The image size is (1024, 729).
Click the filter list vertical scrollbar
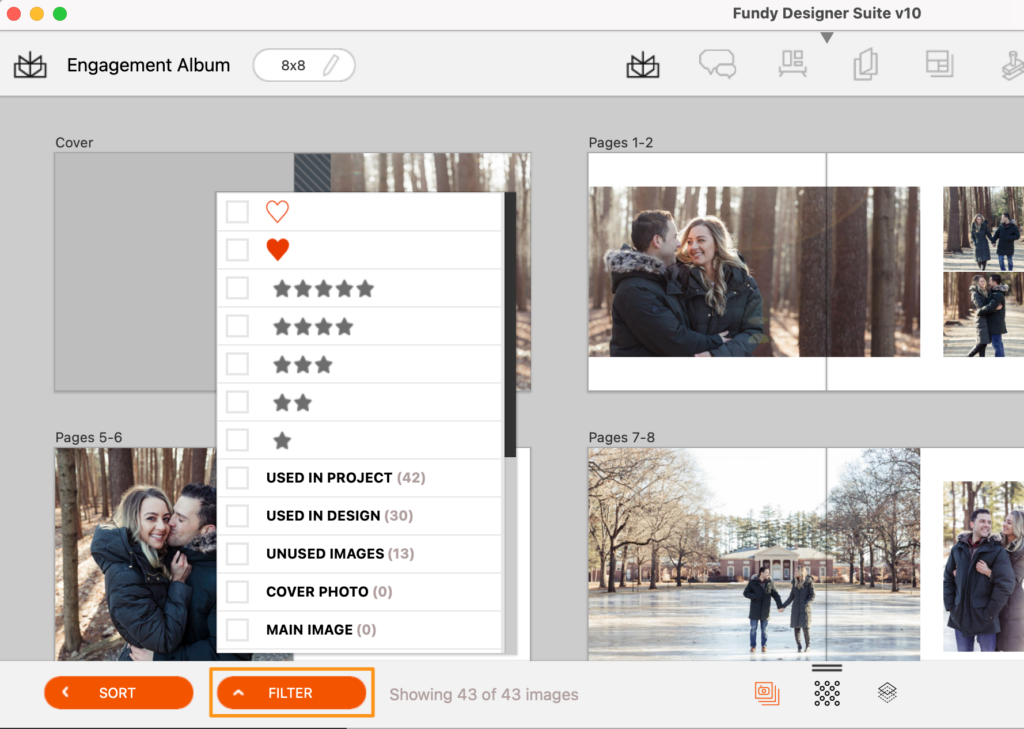[x=510, y=325]
